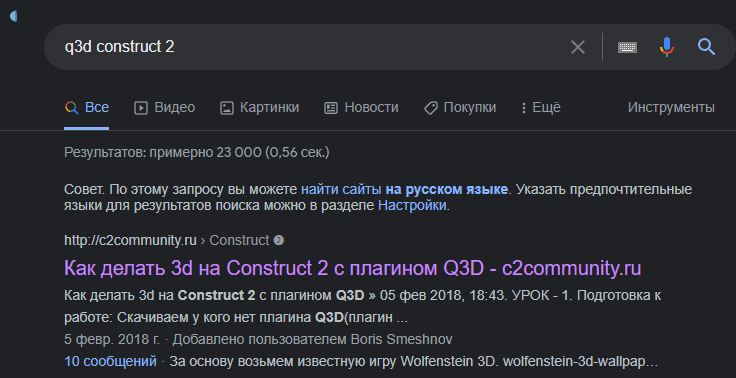Click the date text '5 февр. 2018 г.'
This screenshot has height=378, width=736.
[x=112, y=339]
